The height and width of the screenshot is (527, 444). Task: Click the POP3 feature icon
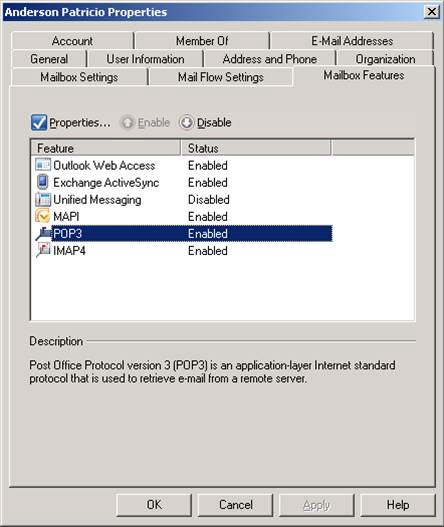tap(43, 233)
